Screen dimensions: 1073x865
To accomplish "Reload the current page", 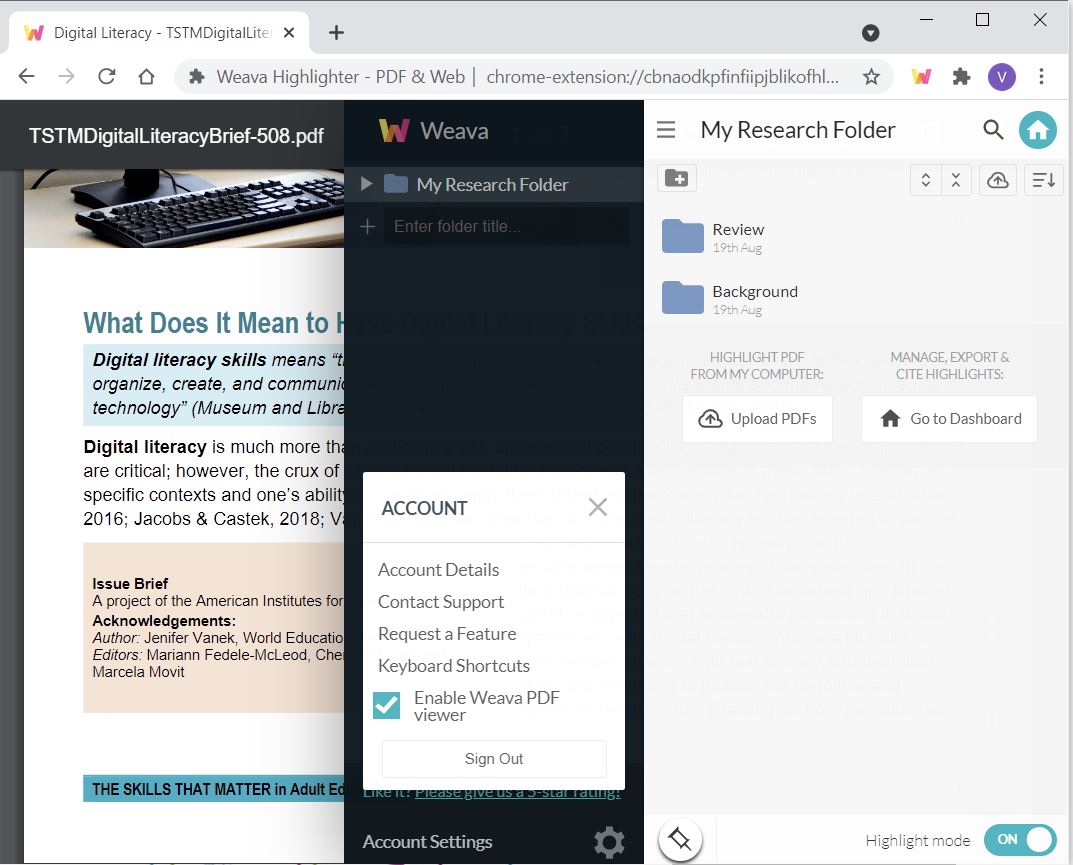I will (x=107, y=76).
